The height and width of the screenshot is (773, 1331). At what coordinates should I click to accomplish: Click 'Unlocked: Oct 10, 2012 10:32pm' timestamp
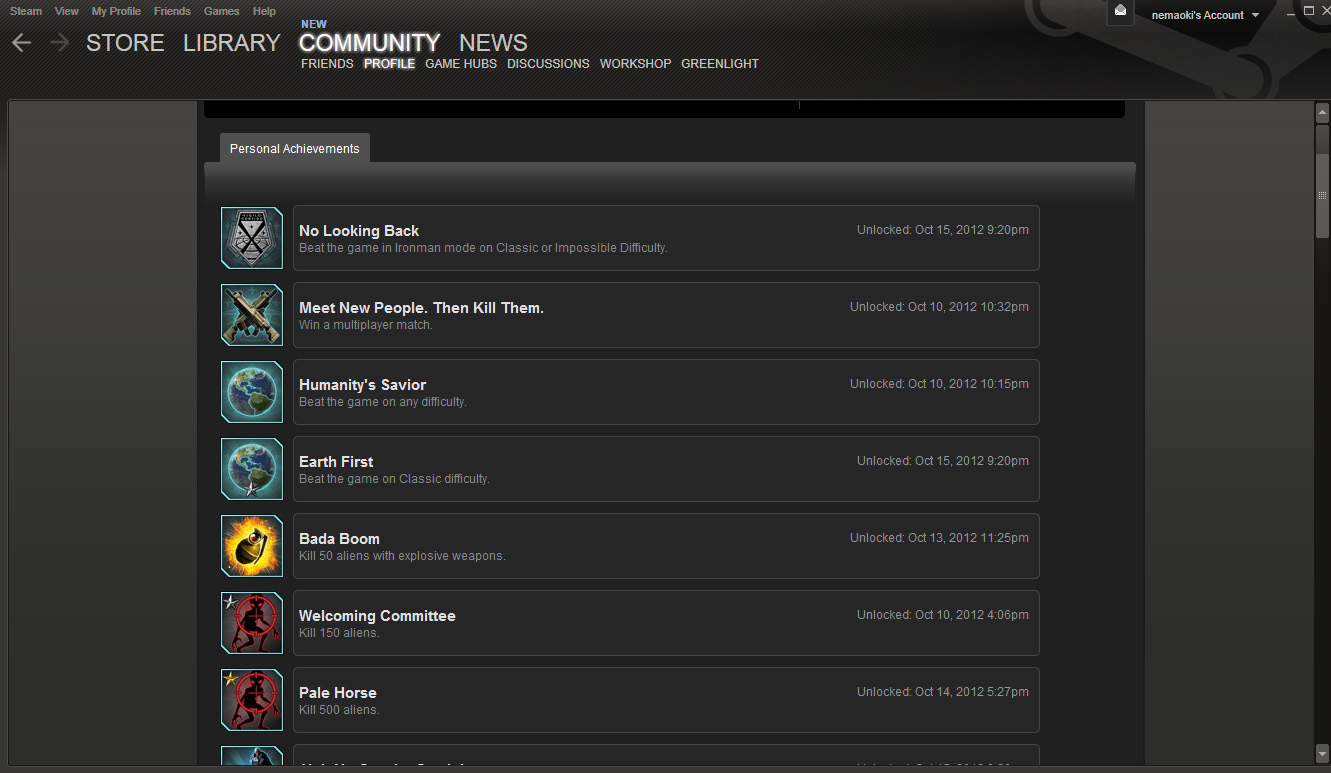pyautogui.click(x=939, y=307)
